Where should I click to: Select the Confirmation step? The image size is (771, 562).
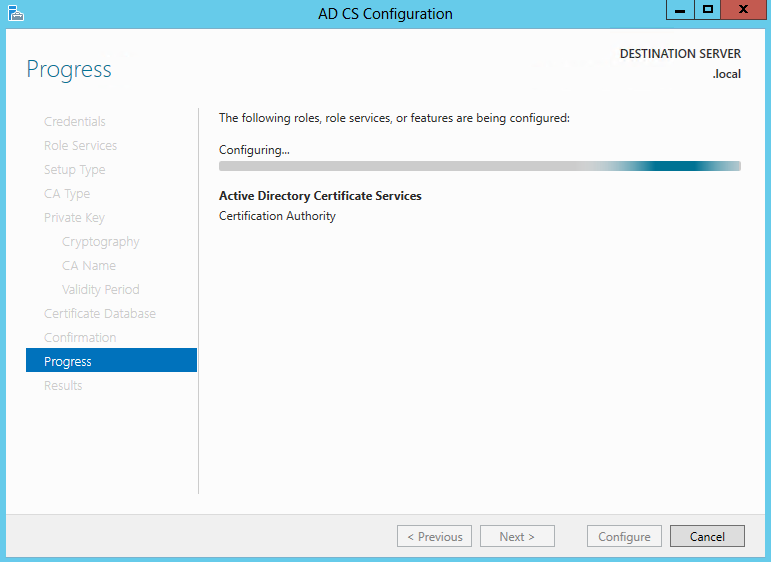[x=80, y=338]
